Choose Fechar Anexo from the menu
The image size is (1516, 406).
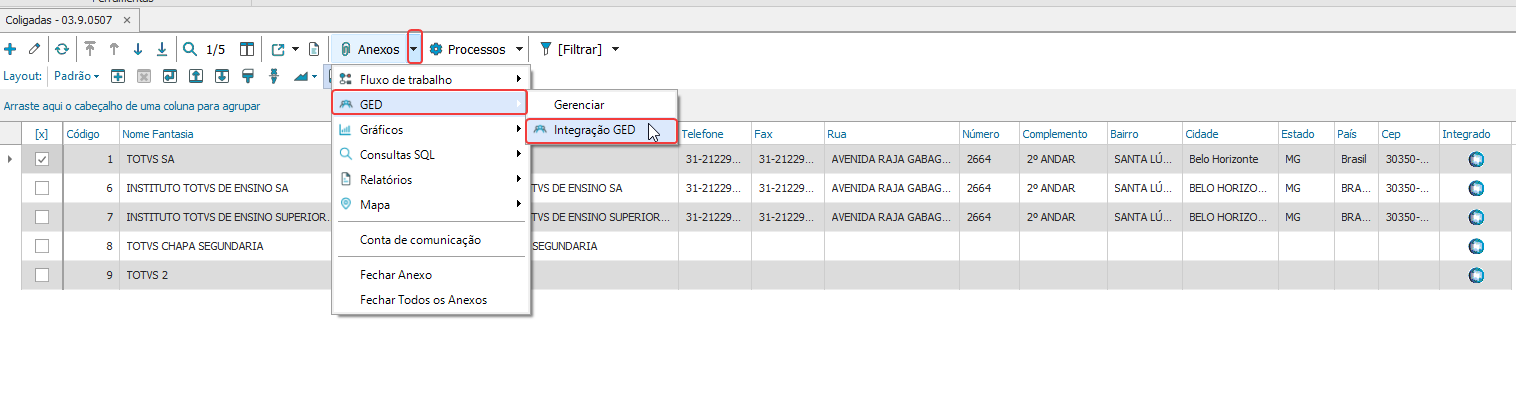coord(431,275)
